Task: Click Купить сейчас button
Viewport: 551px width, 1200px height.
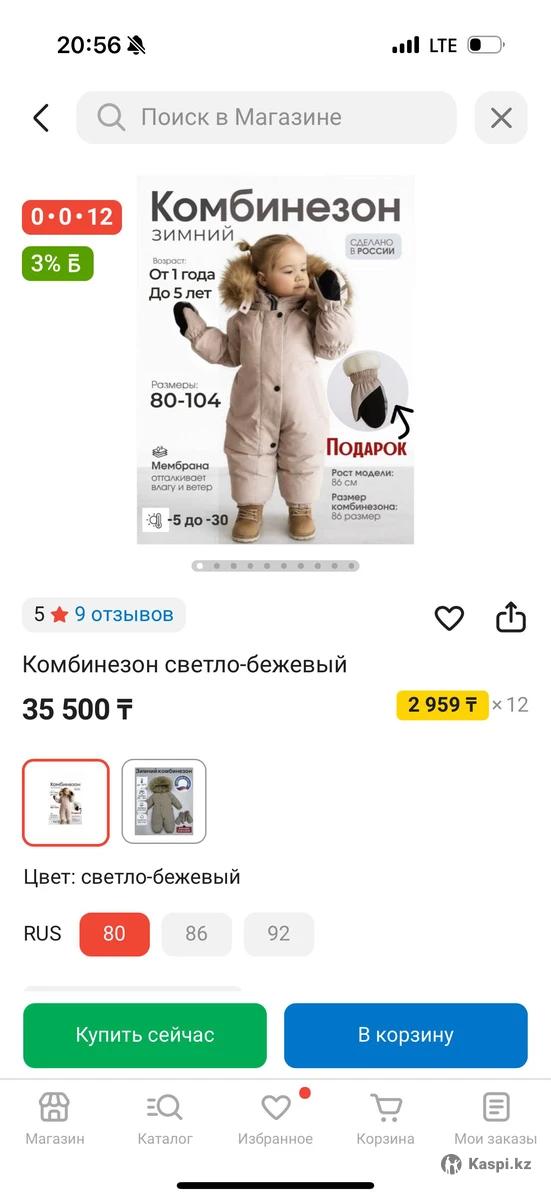Action: click(145, 1035)
